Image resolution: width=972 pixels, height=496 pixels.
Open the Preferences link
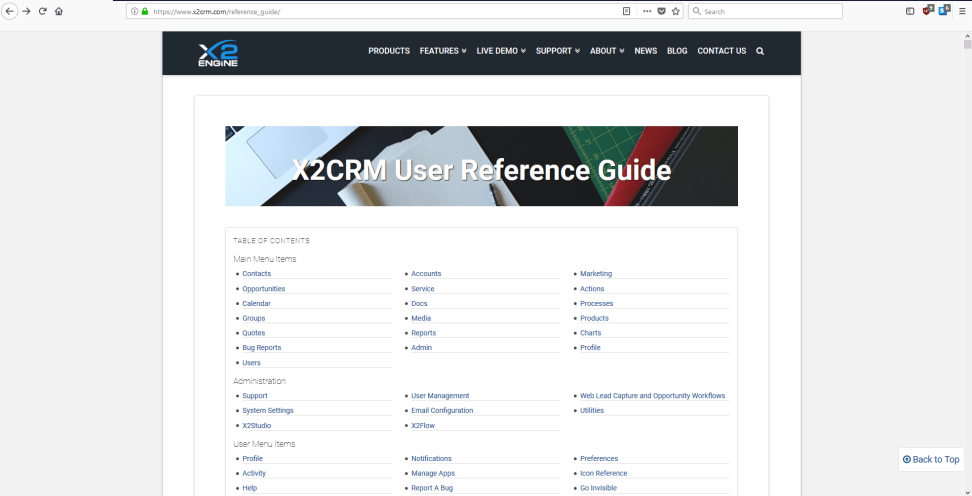599,459
